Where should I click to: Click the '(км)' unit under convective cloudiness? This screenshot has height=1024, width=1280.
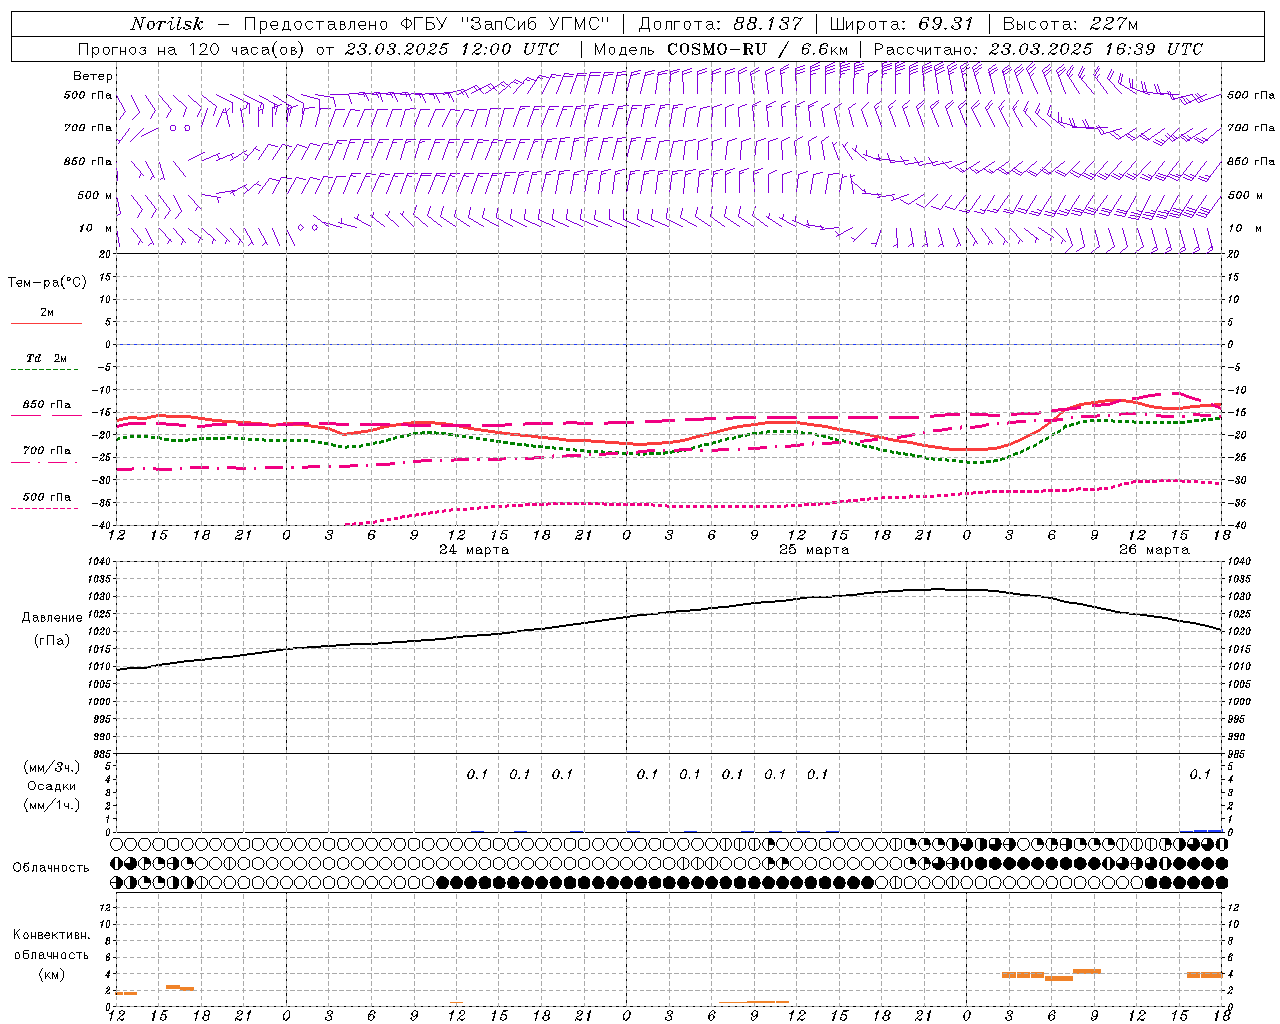52,974
